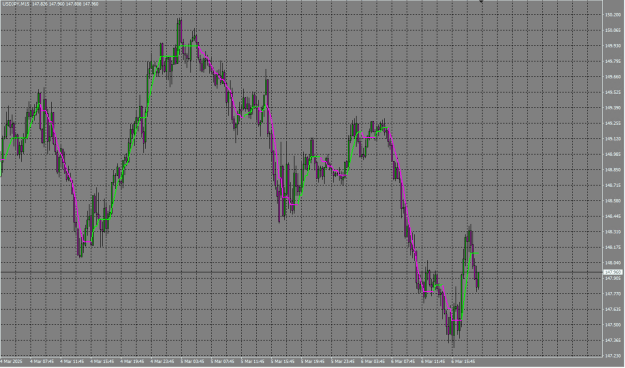
Task: Click the 149.120 price scale label
Action: pos(613,139)
